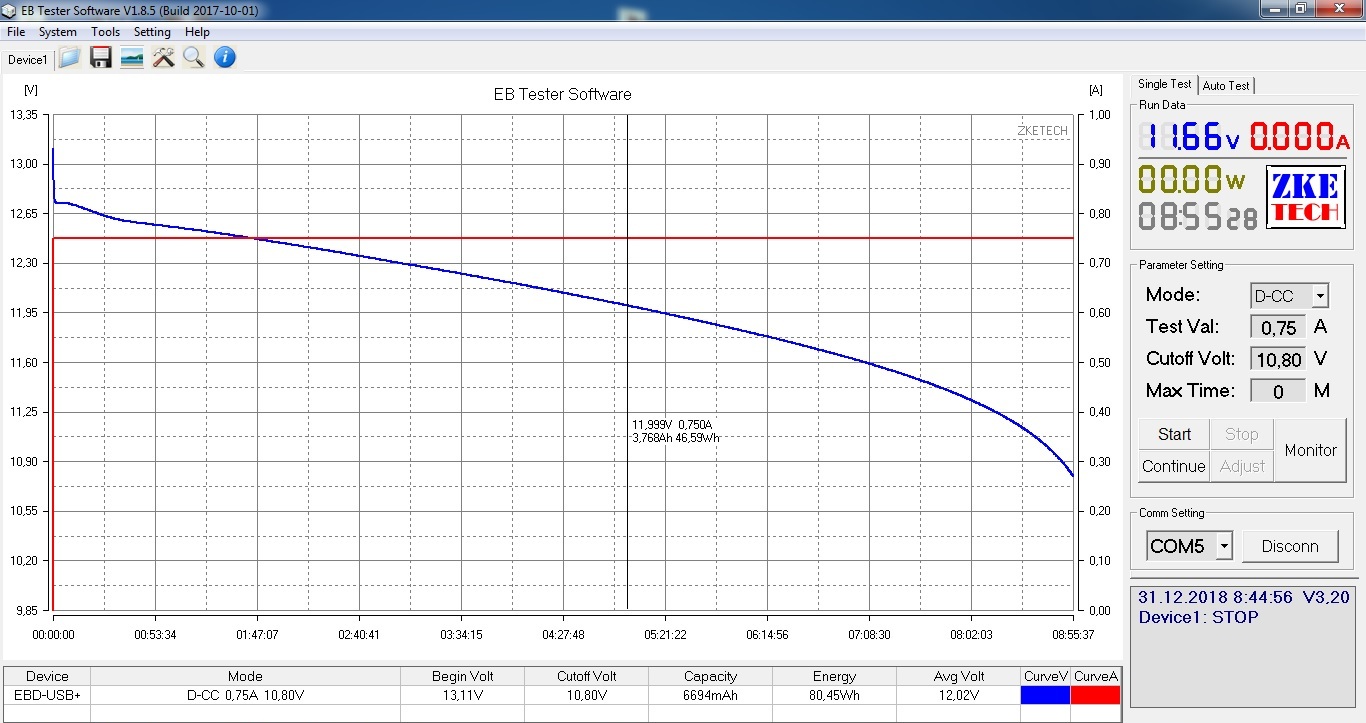The height and width of the screenshot is (723, 1366).
Task: Open the File menu
Action: [x=16, y=32]
